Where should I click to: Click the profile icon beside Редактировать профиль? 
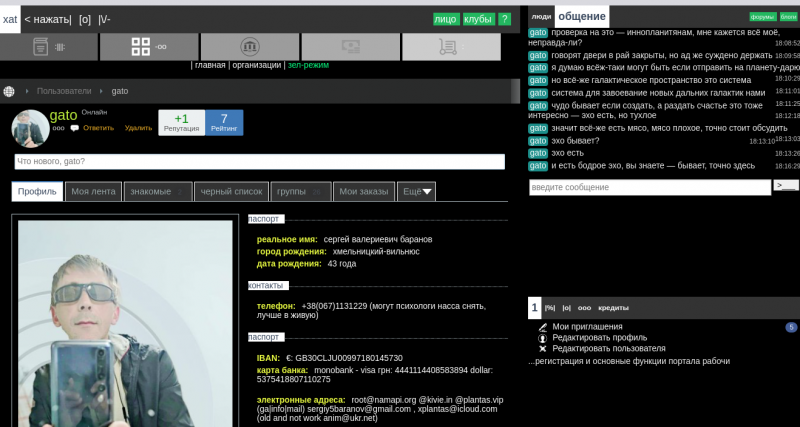[x=543, y=338]
